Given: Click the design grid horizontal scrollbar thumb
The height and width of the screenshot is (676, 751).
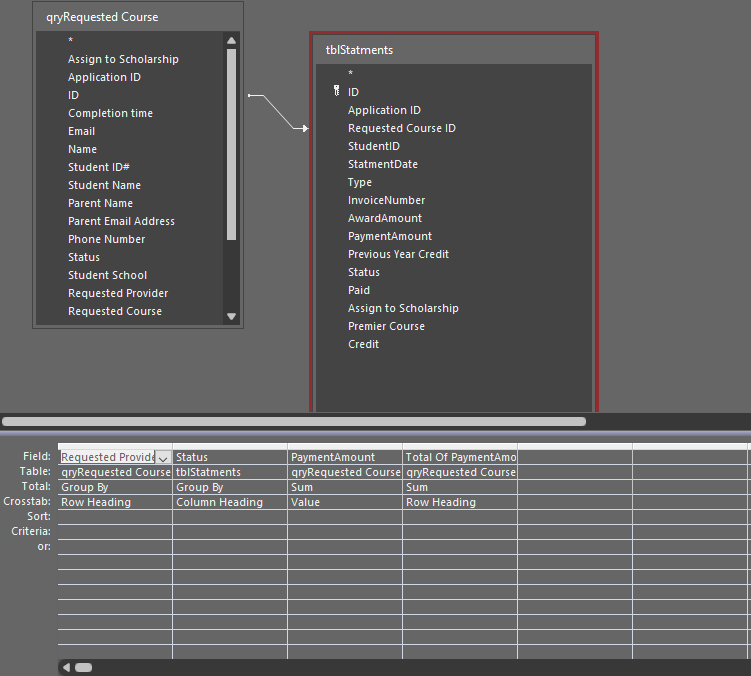Looking at the screenshot, I should (x=83, y=667).
